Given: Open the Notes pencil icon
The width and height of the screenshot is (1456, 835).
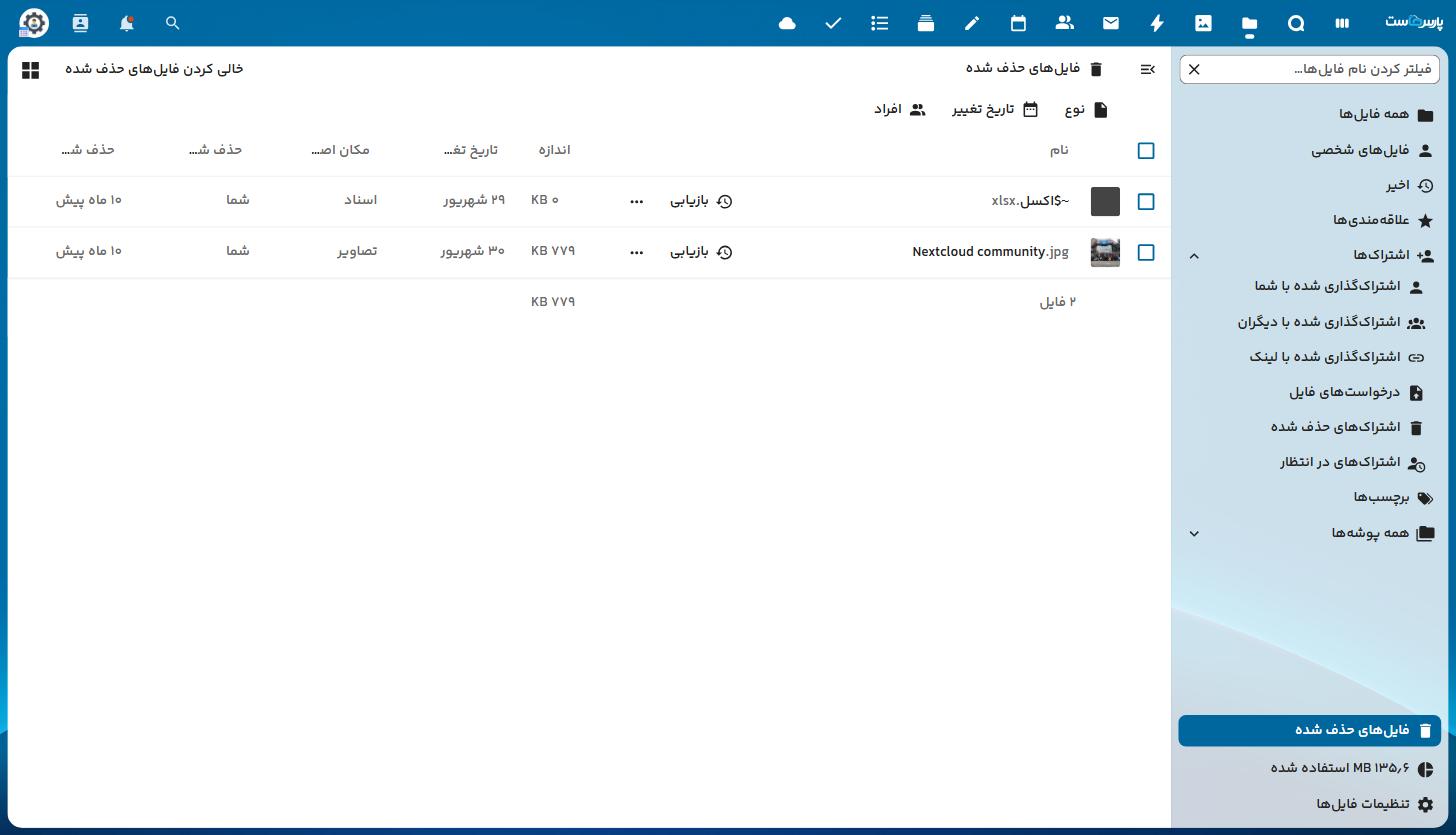Looking at the screenshot, I should [x=972, y=23].
